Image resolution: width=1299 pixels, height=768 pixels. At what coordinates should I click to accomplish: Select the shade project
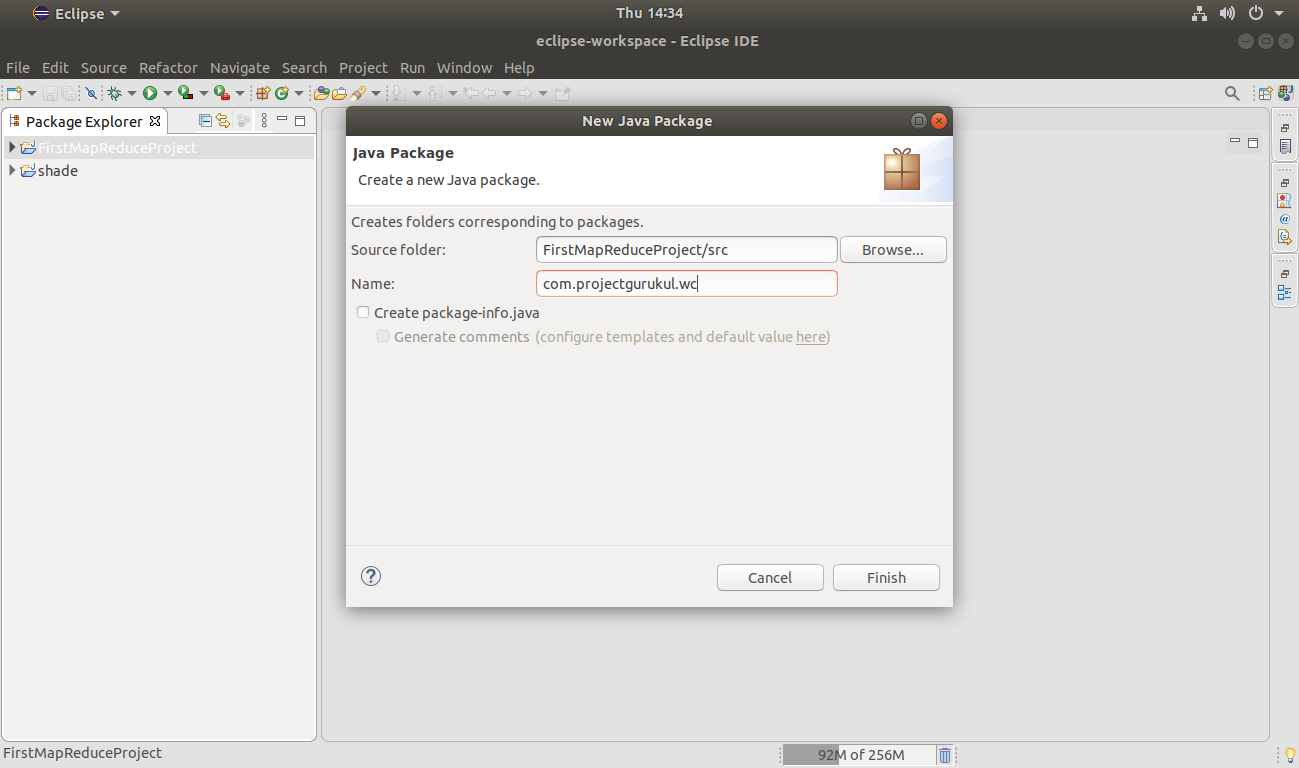[58, 171]
